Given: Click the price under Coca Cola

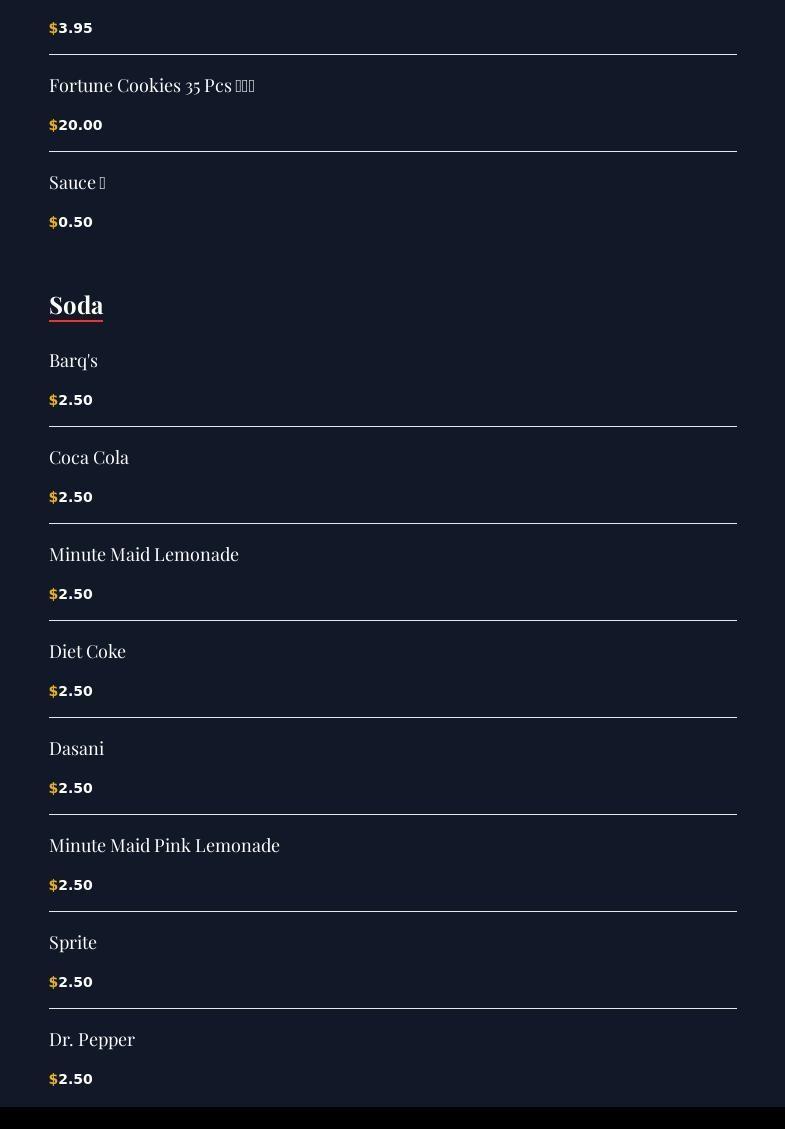Looking at the screenshot, I should [71, 498].
